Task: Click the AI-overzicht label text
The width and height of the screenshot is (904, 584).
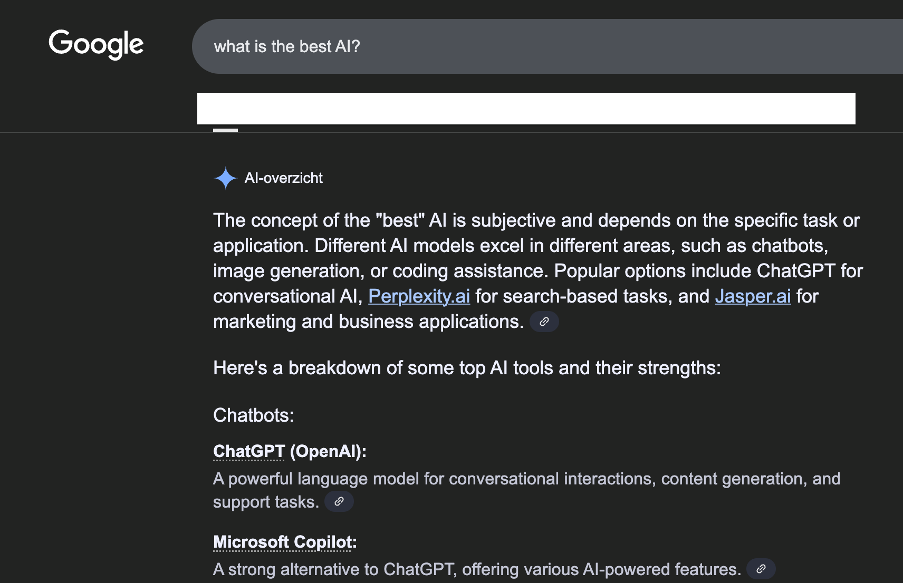Action: tap(284, 178)
